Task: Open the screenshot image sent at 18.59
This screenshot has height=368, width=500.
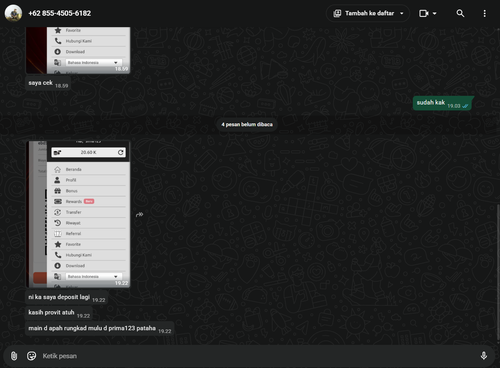Action: point(78,50)
